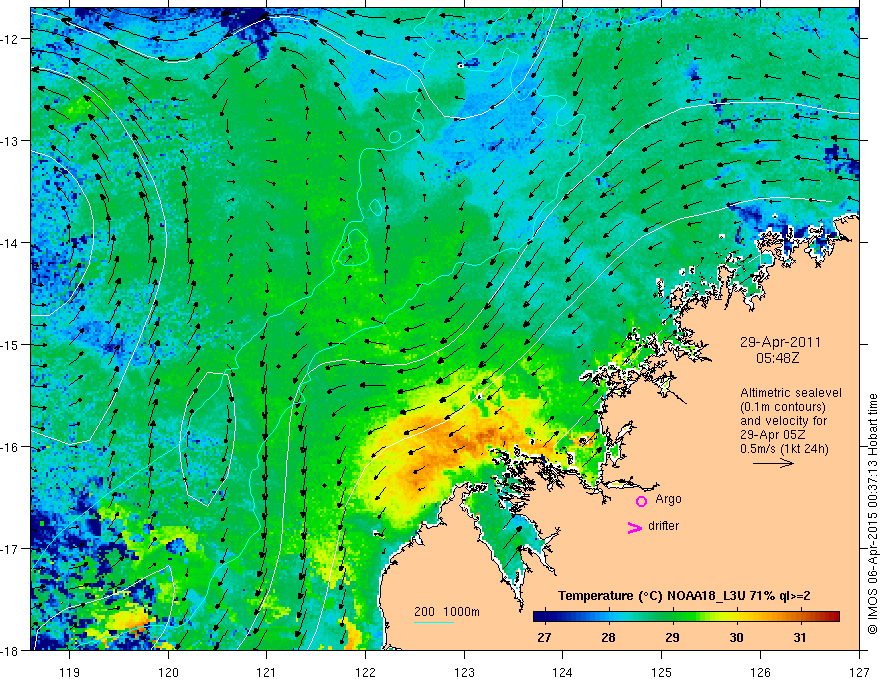Click the cyan 200 1000m depth contour line
This screenshot has height=680, width=880.
434,622
